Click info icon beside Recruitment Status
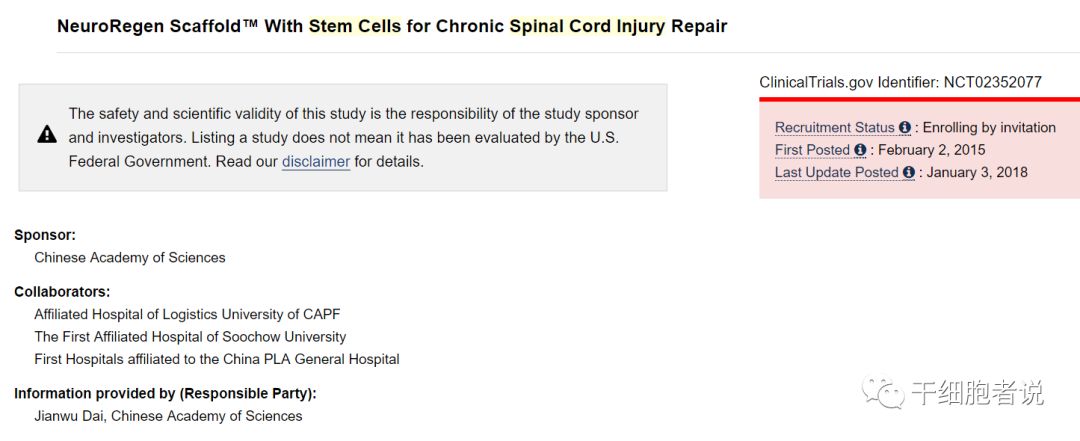The width and height of the screenshot is (1080, 441). (905, 128)
